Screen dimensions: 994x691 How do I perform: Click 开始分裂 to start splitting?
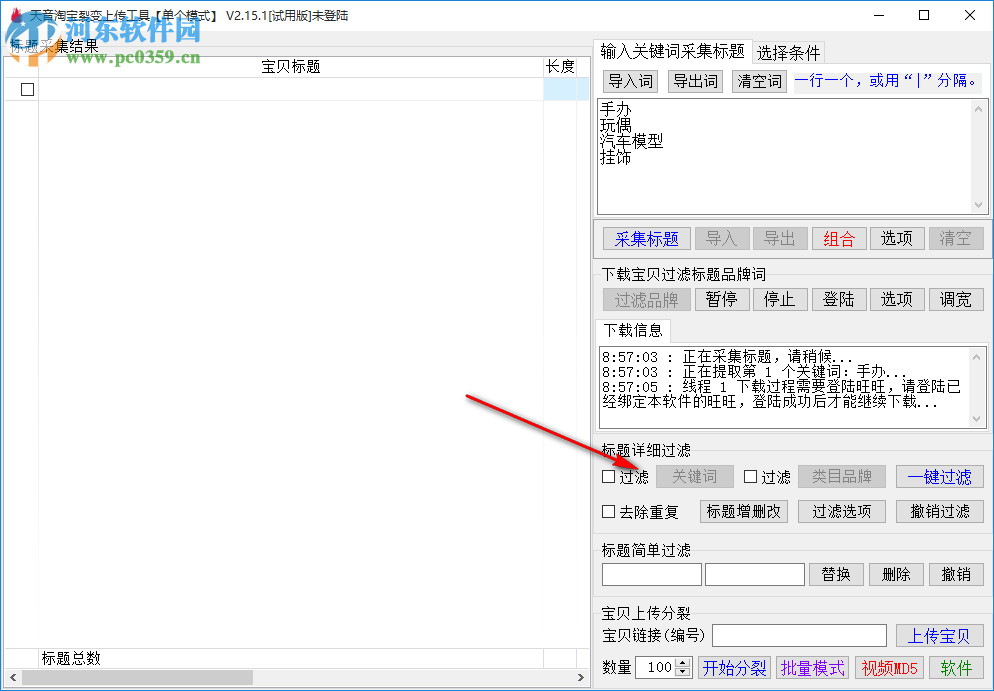point(734,667)
